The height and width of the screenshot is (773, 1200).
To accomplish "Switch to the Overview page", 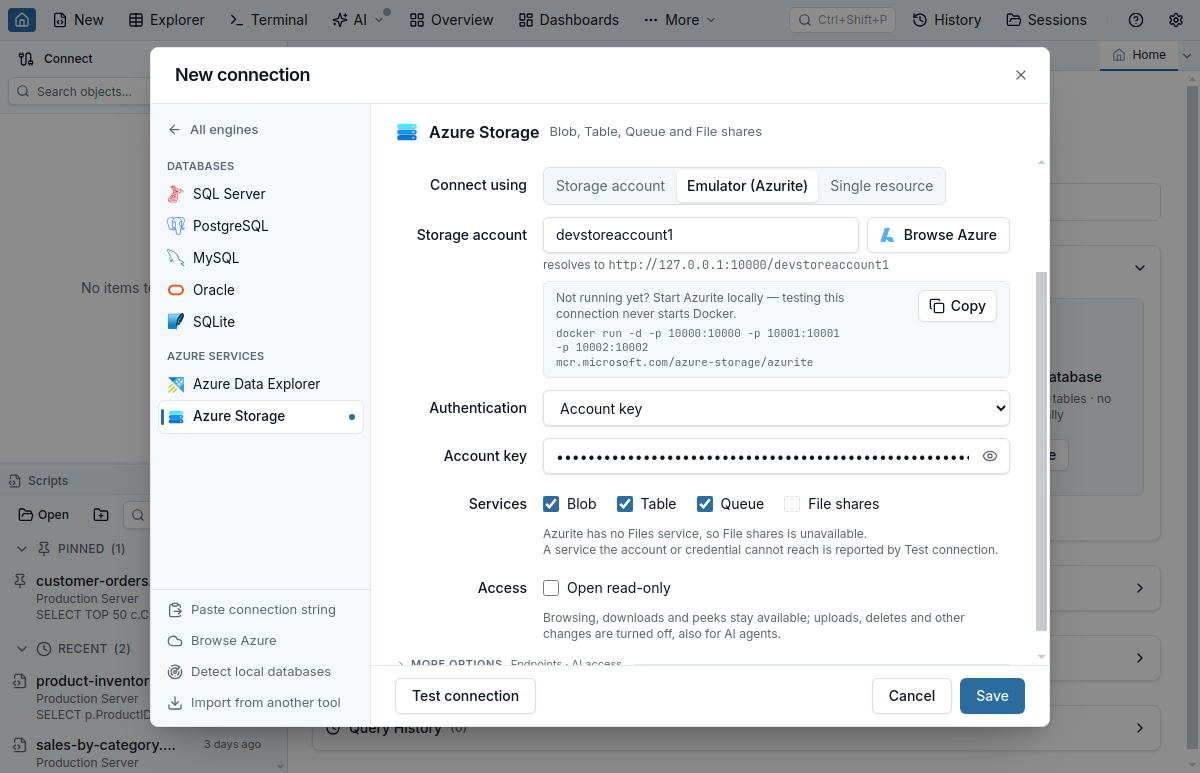I will (451, 19).
